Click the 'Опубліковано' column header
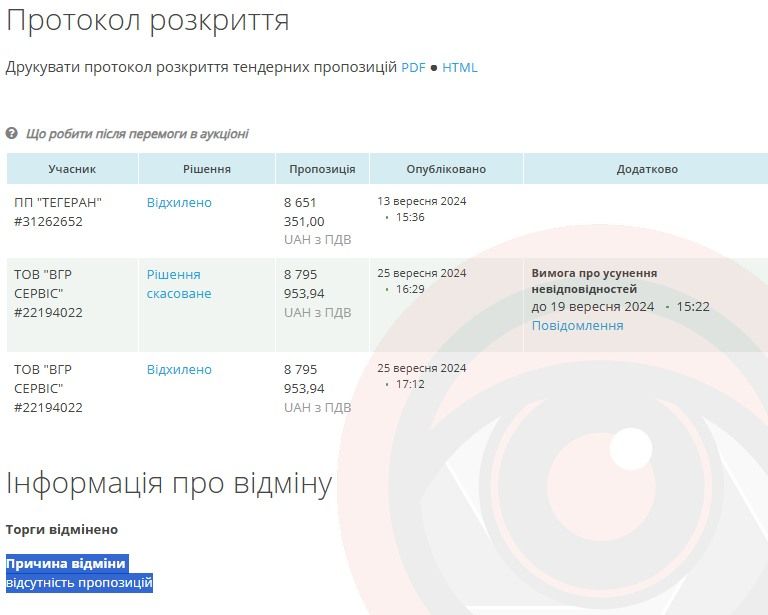 446,169
